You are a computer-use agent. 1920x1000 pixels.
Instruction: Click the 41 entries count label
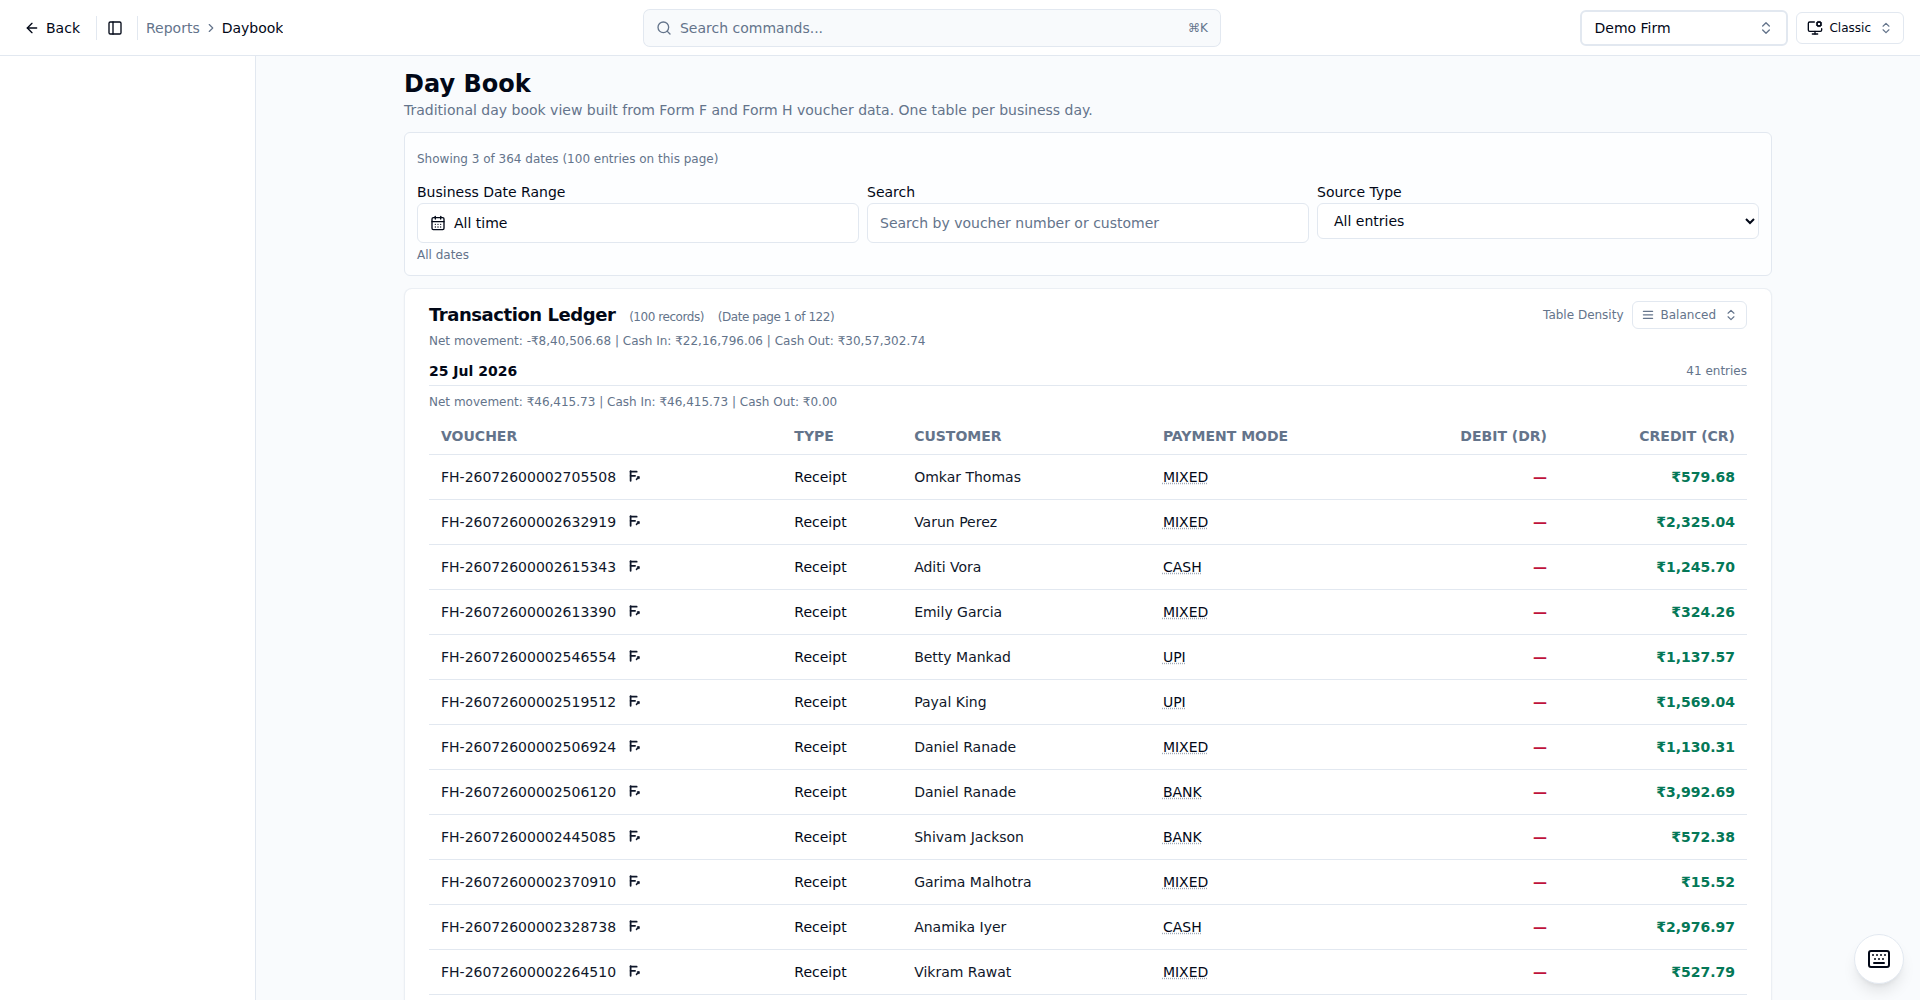1716,371
